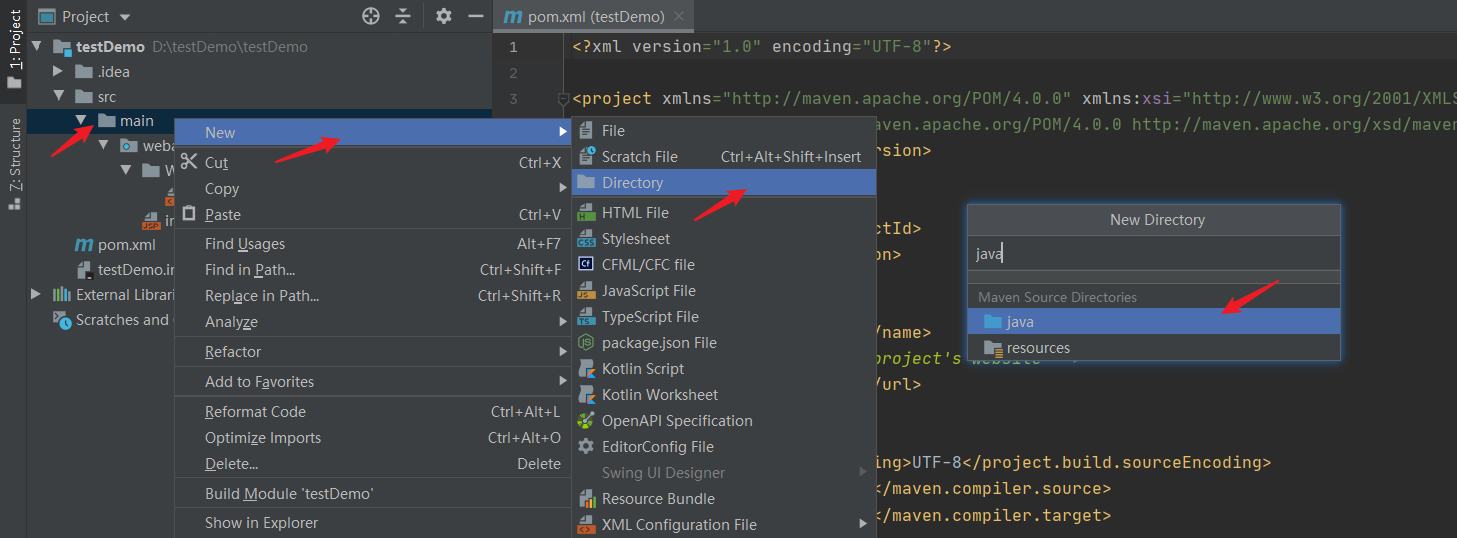Select CFML/CFC file in New submenu
This screenshot has width=1457, height=538.
tap(724, 265)
